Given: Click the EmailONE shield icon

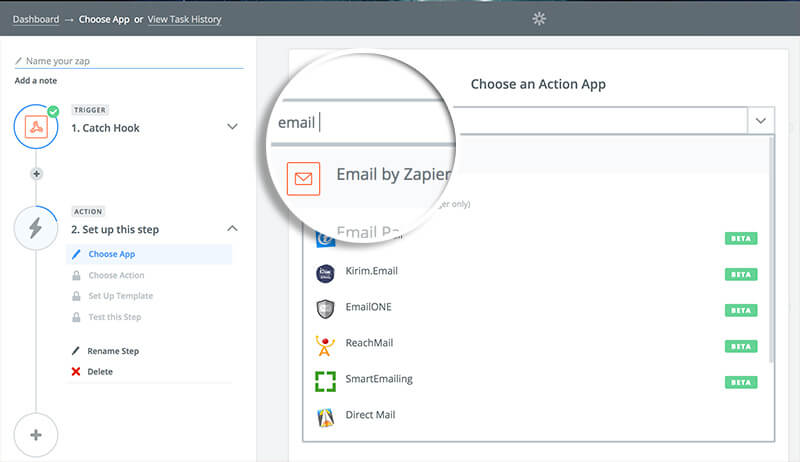Looking at the screenshot, I should tap(325, 309).
